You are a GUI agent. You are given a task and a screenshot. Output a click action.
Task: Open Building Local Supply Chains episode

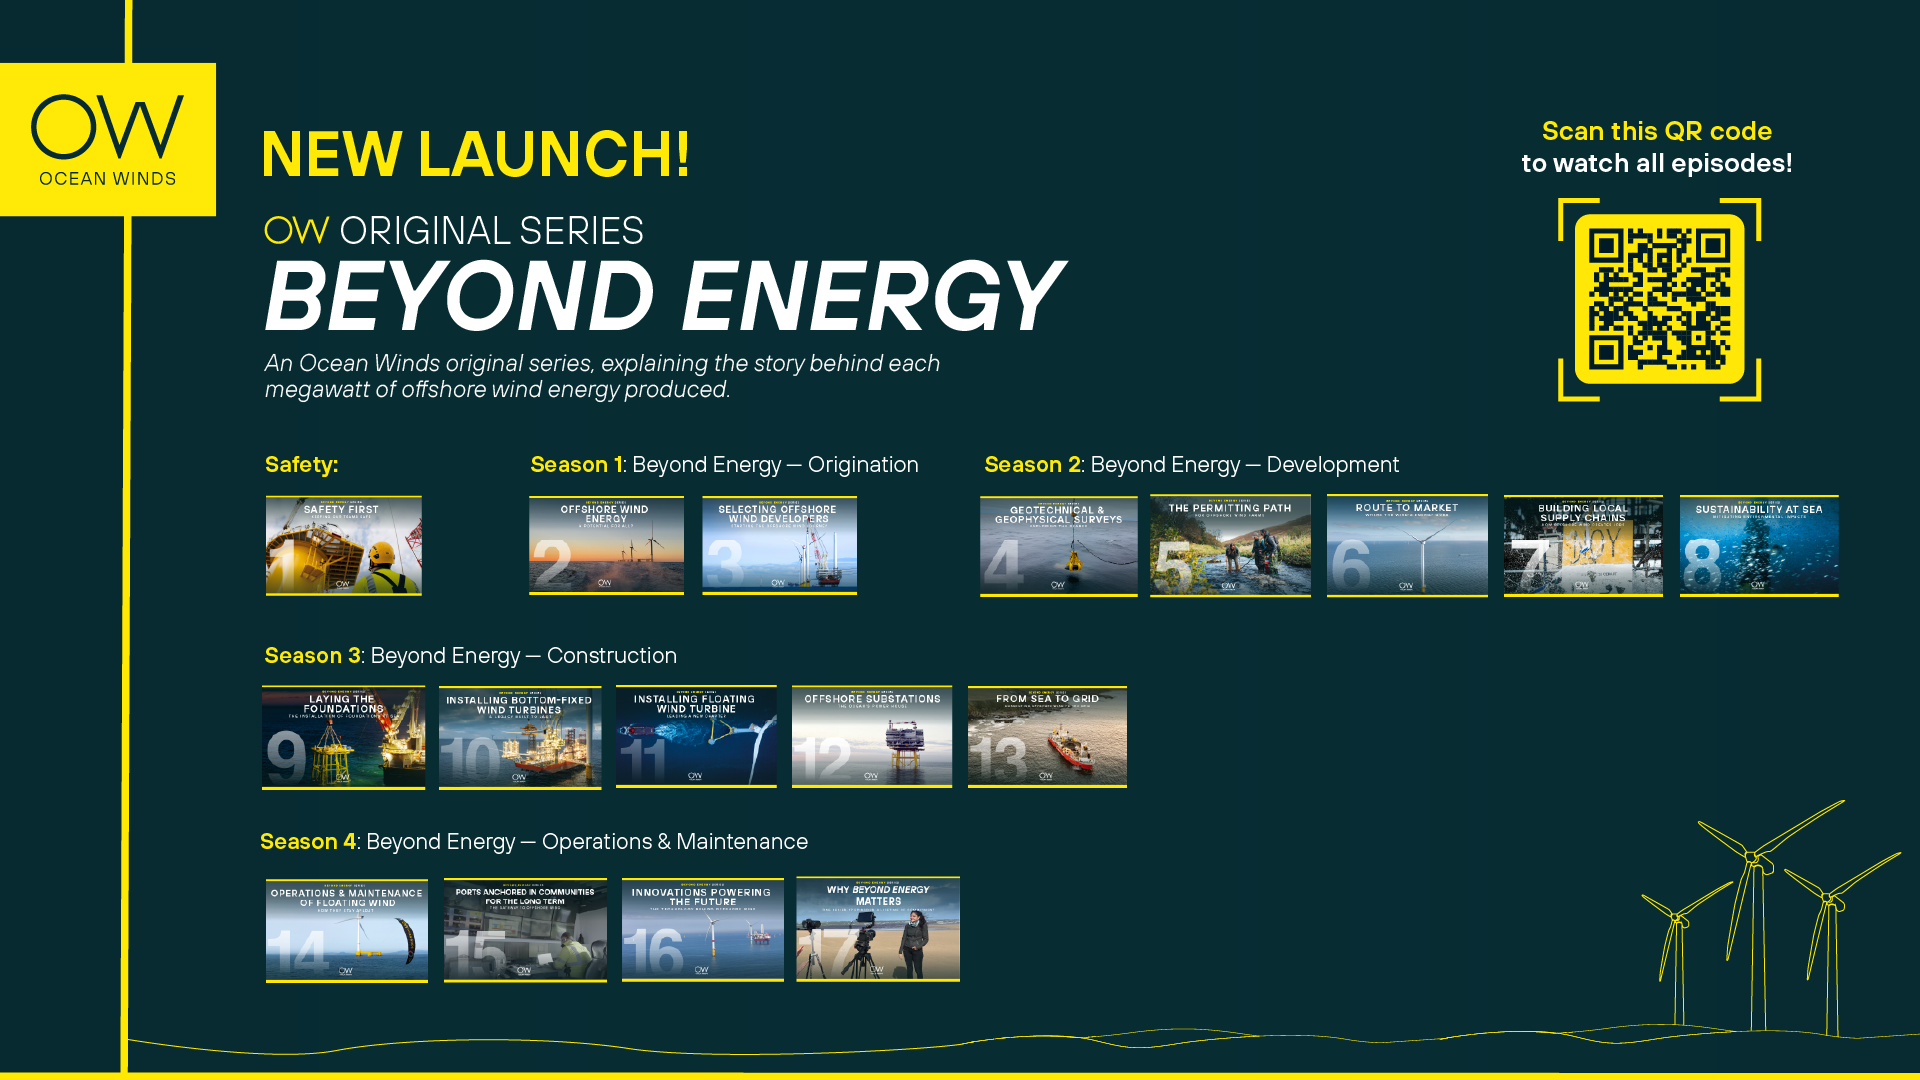click(1583, 545)
